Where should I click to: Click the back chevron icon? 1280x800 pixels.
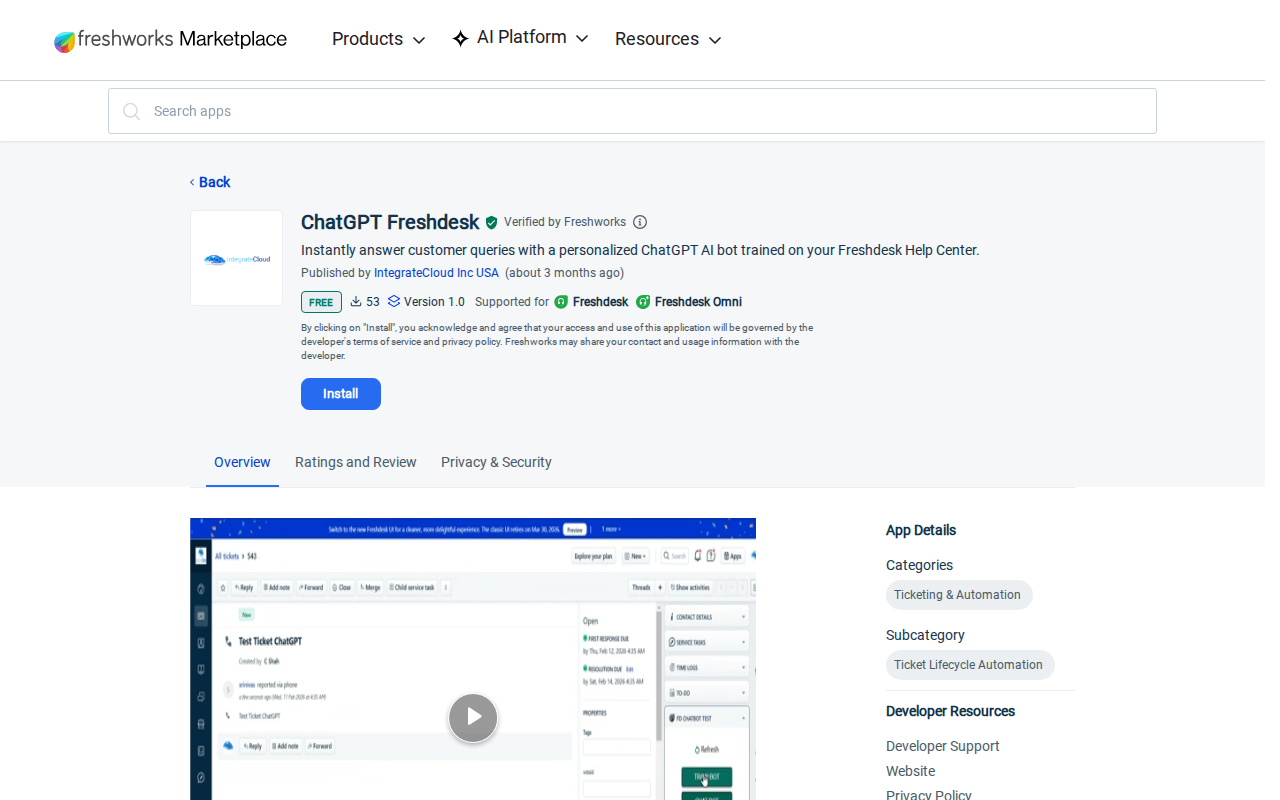point(192,182)
